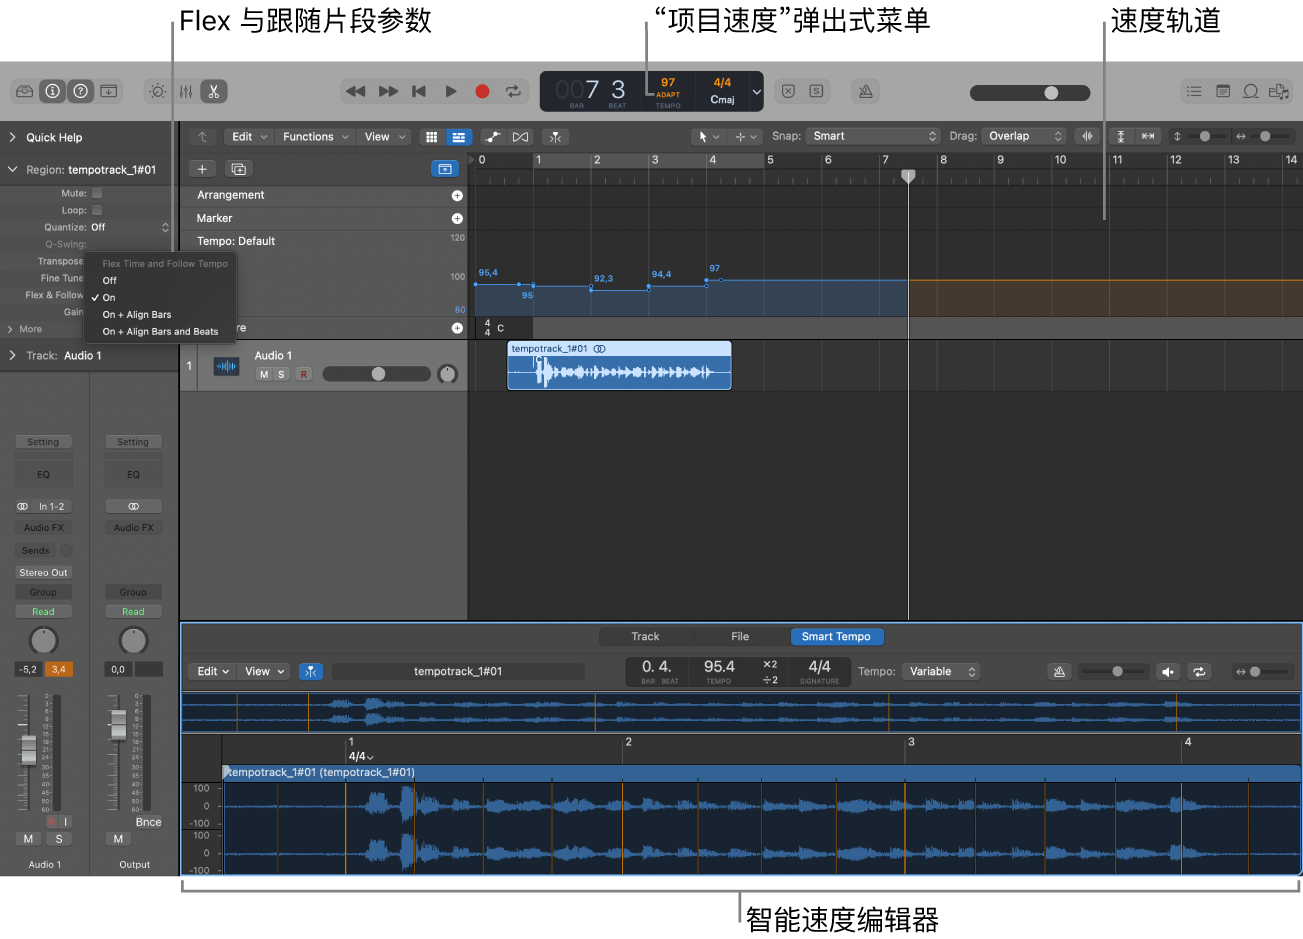Toggle Cycle mode button

click(x=513, y=91)
